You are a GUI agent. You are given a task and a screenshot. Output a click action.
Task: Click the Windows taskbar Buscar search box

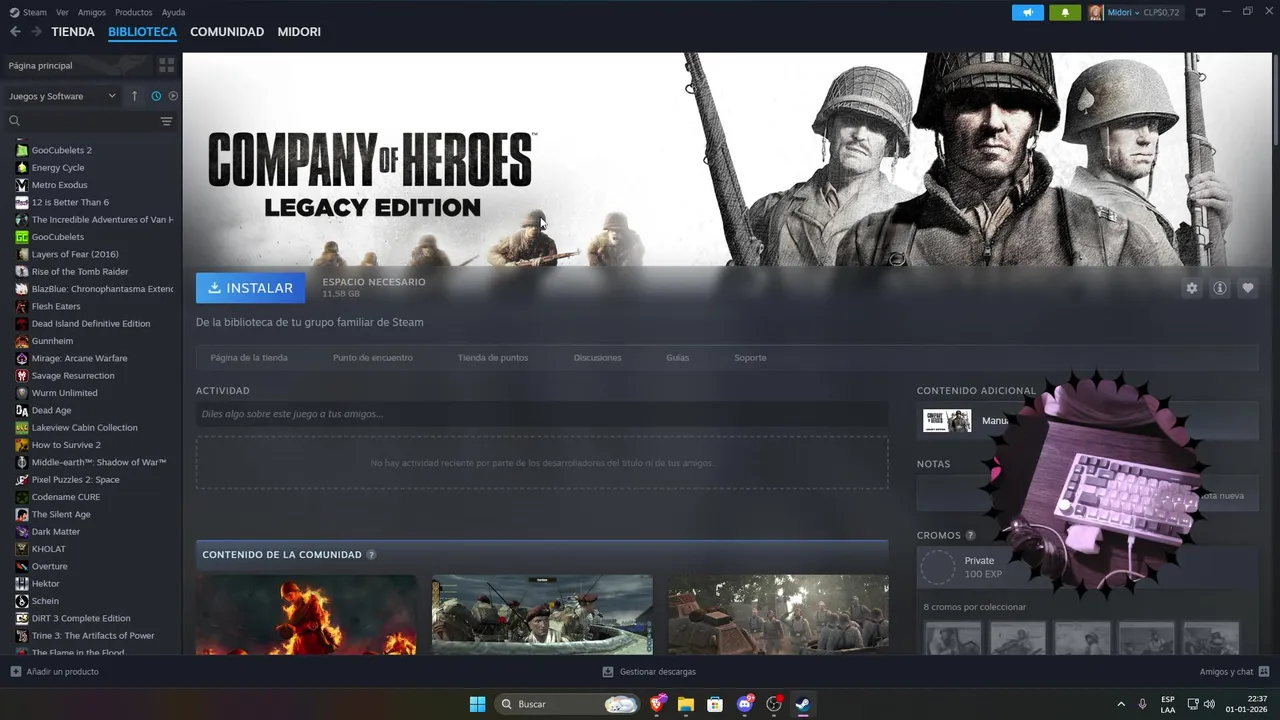[x=568, y=704]
